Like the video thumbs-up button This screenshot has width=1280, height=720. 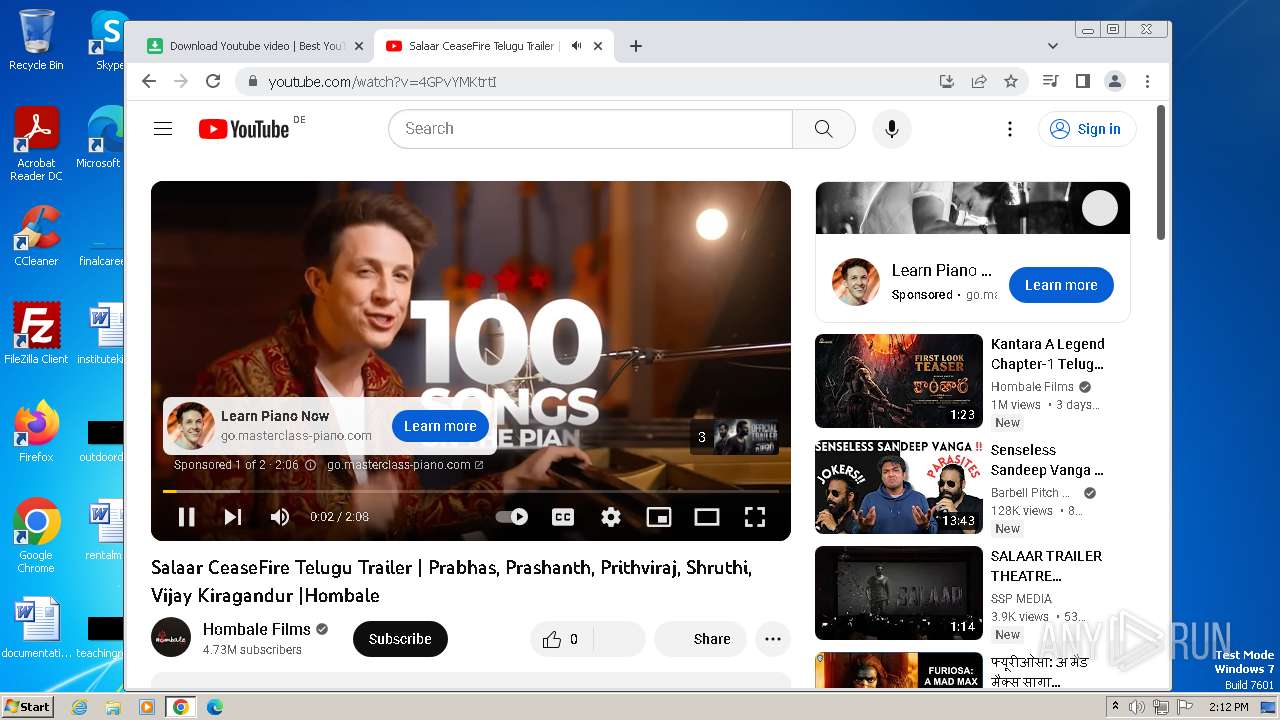[562, 639]
